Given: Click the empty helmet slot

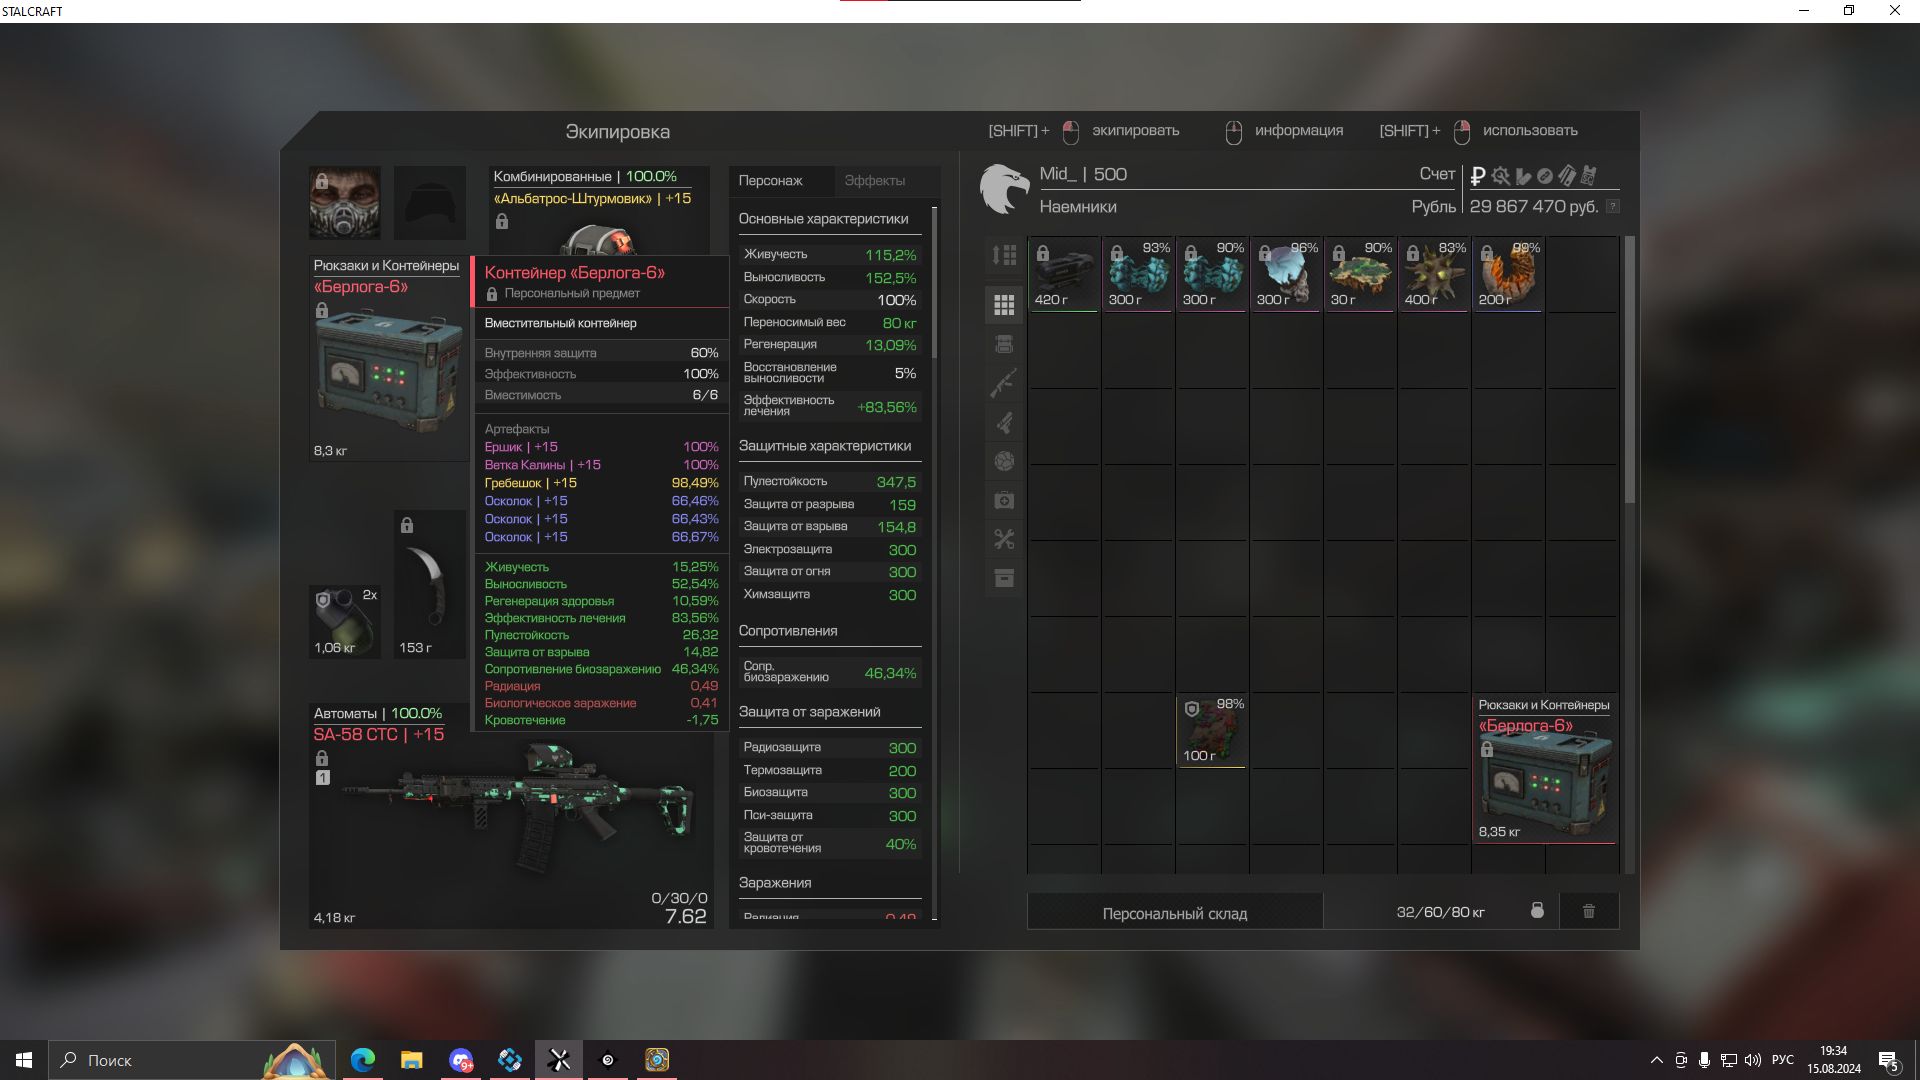Looking at the screenshot, I should point(430,203).
